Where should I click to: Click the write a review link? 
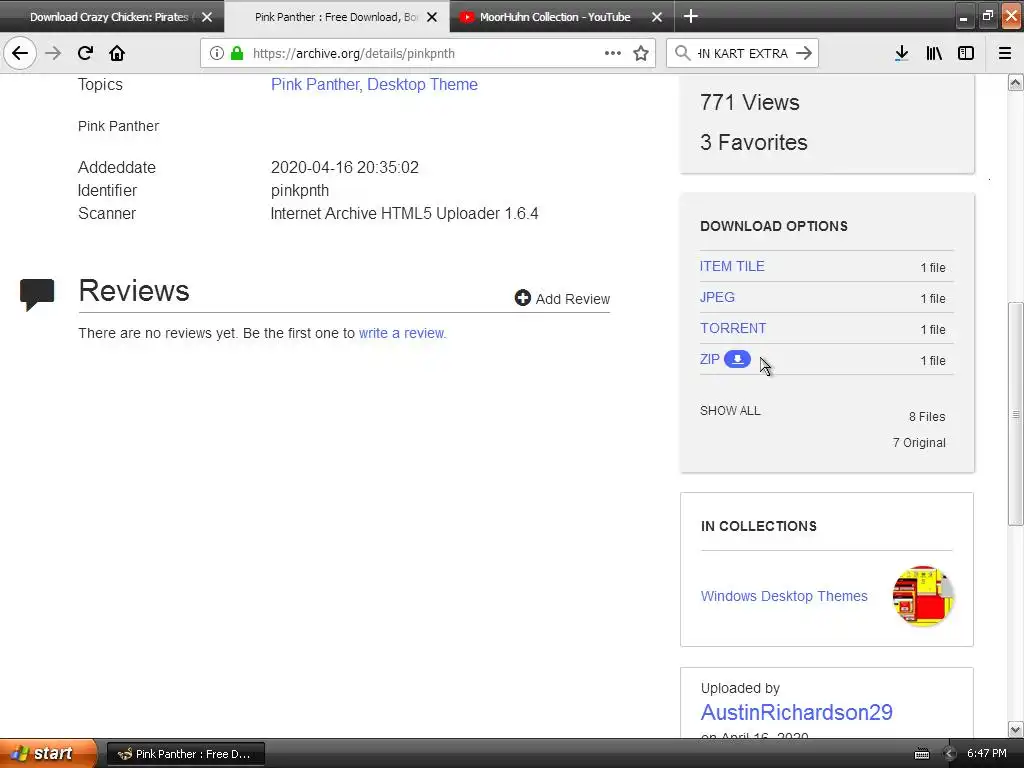402,333
